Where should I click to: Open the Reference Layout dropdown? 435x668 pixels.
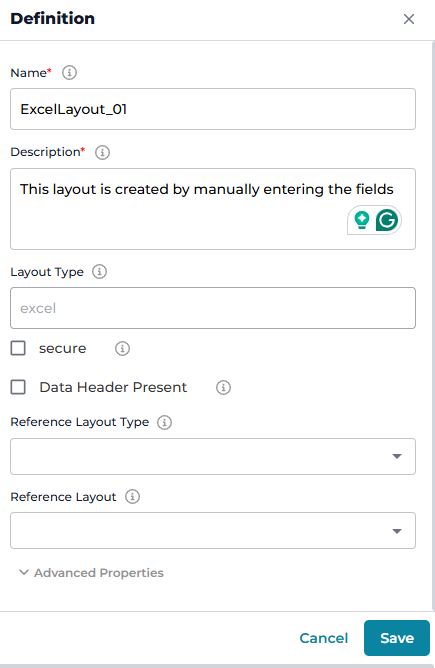point(213,530)
